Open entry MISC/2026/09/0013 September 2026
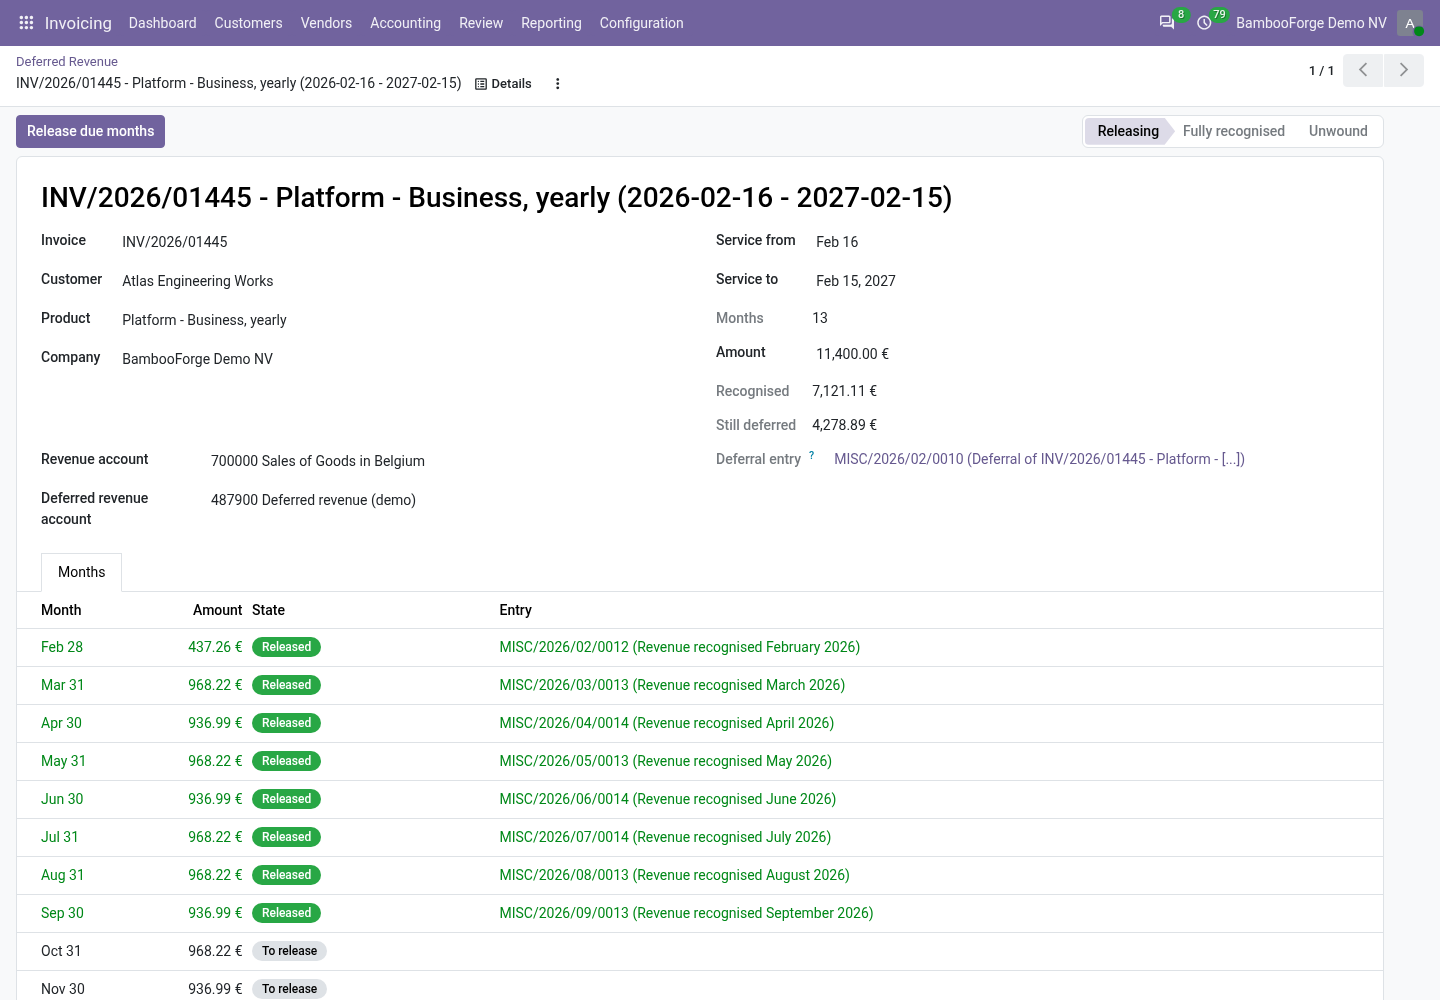 tap(686, 913)
